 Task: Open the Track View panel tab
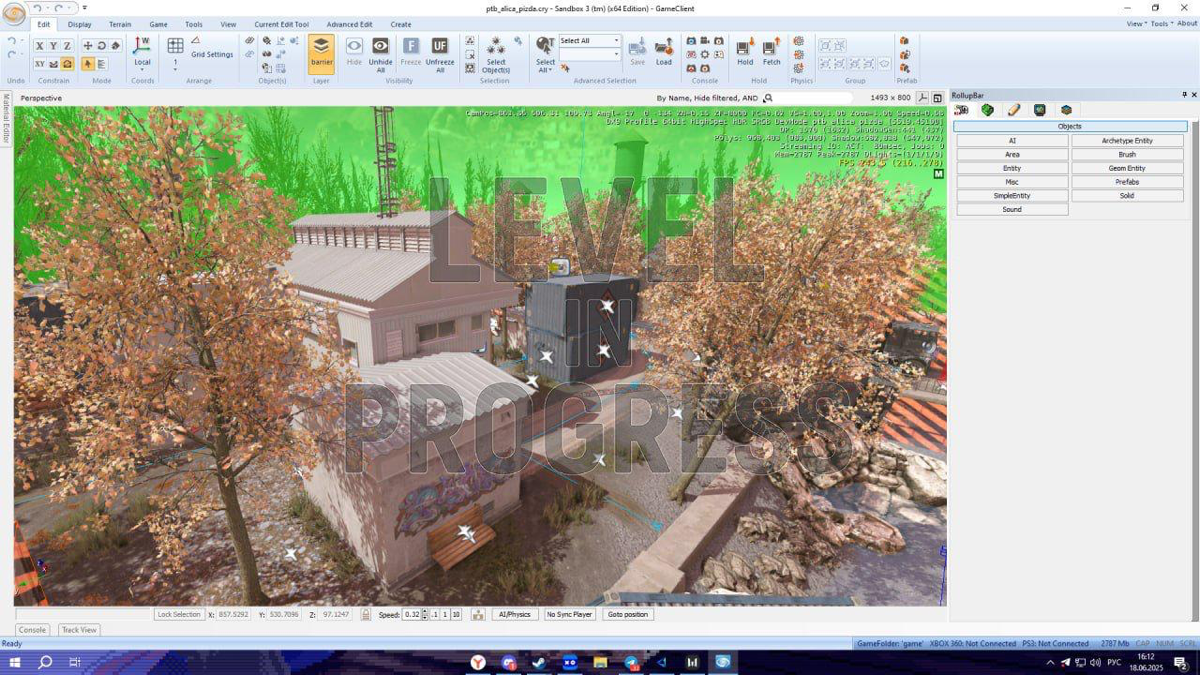(79, 630)
